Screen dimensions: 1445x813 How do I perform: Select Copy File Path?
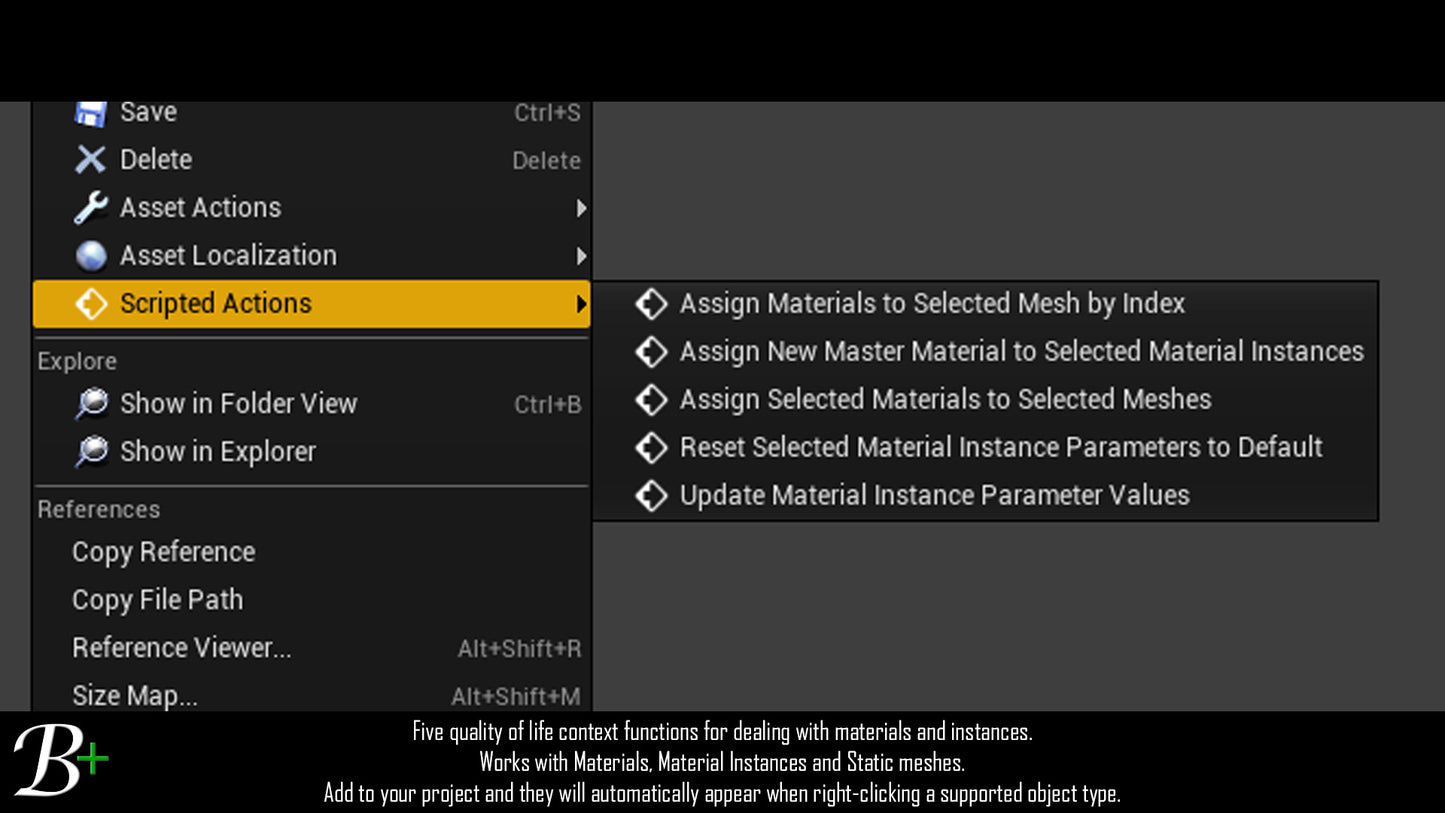tap(158, 600)
